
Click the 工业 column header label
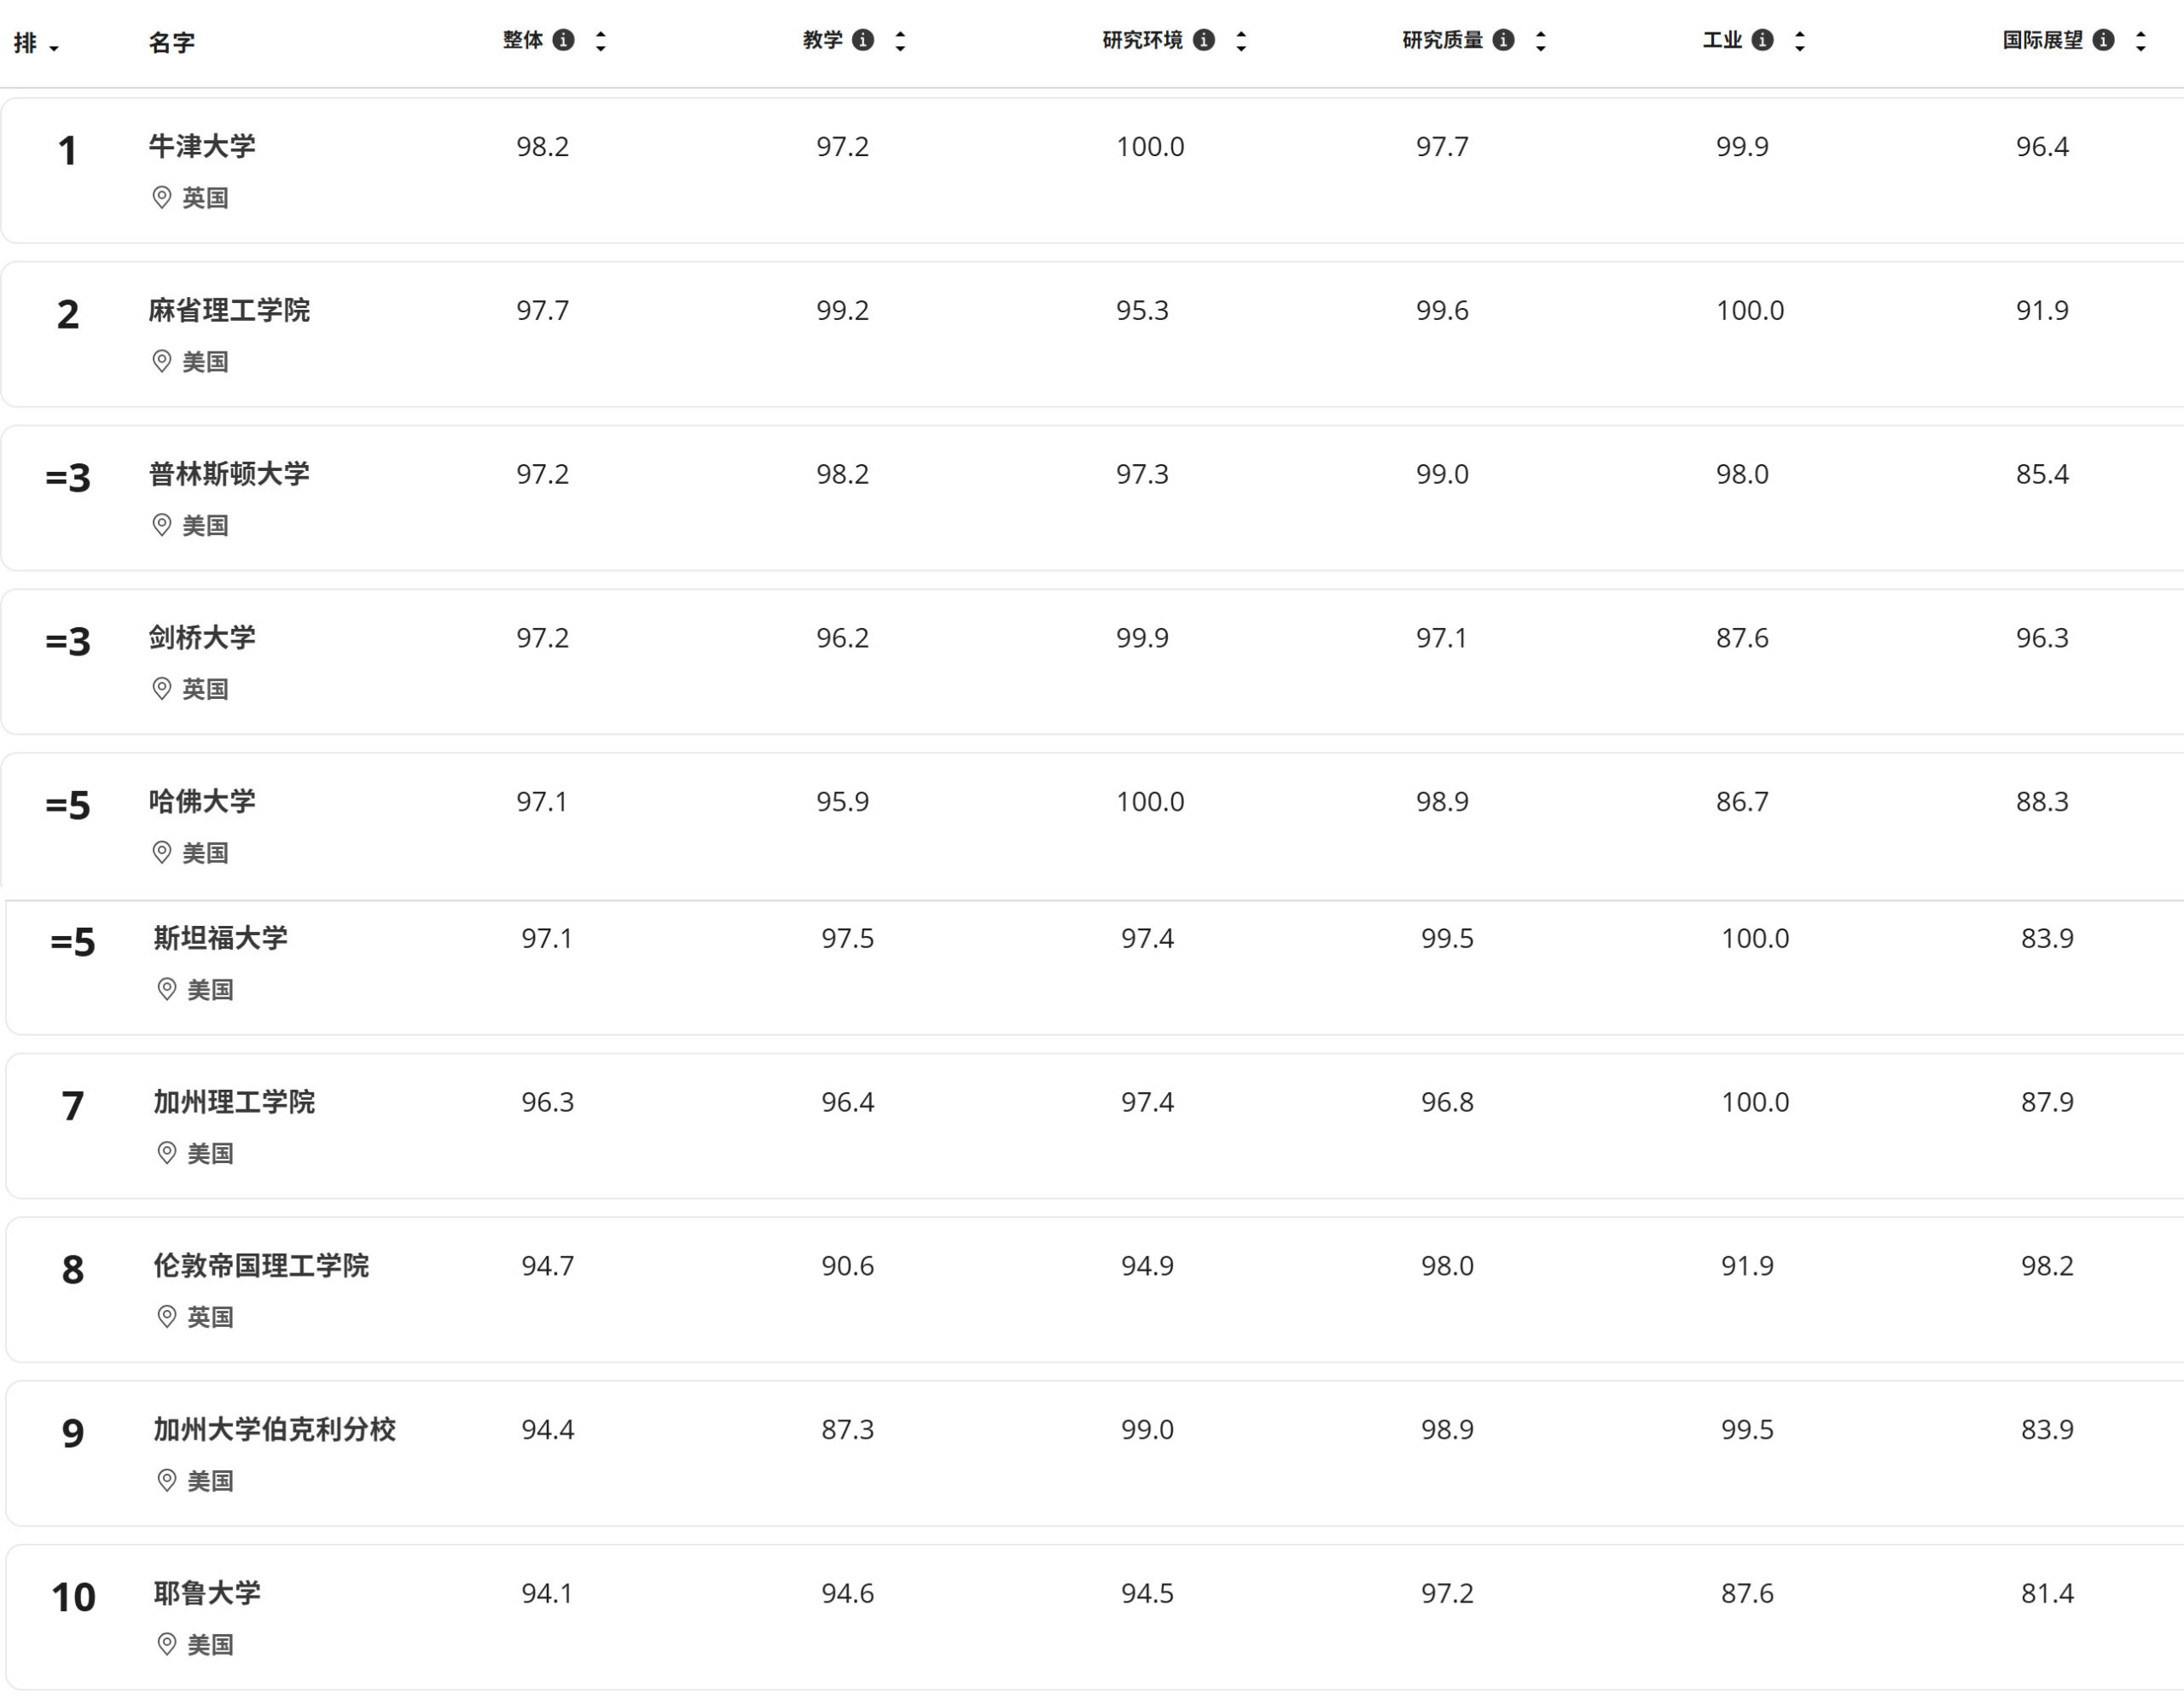coord(1722,40)
